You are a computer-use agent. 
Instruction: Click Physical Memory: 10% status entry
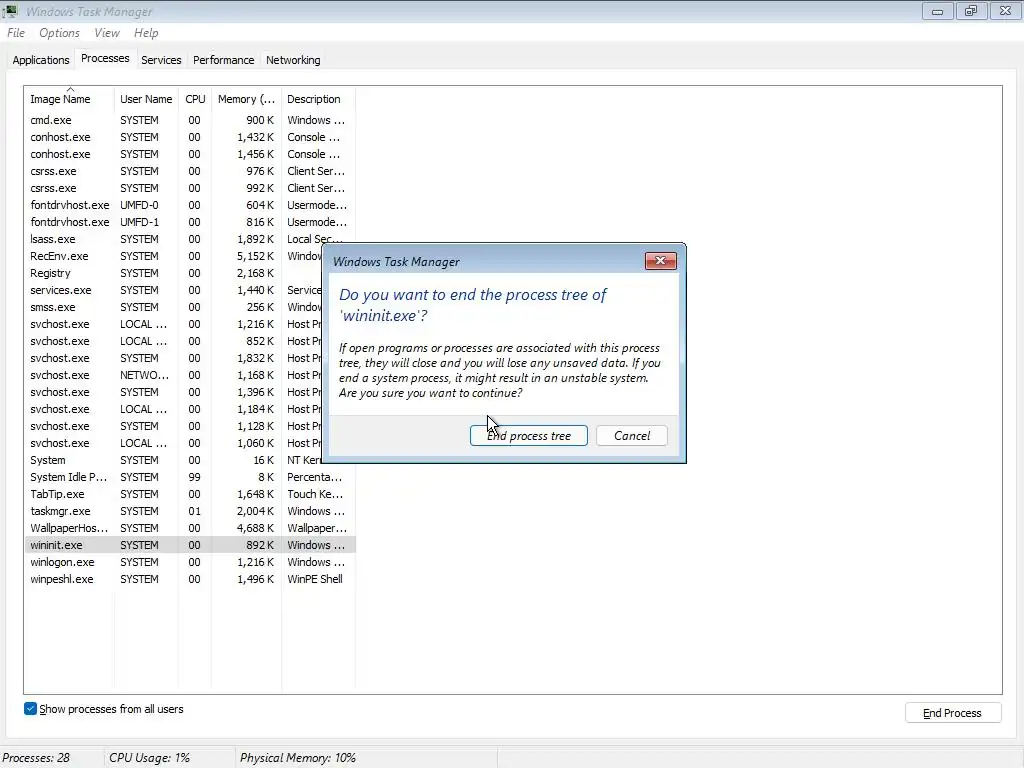(298, 758)
